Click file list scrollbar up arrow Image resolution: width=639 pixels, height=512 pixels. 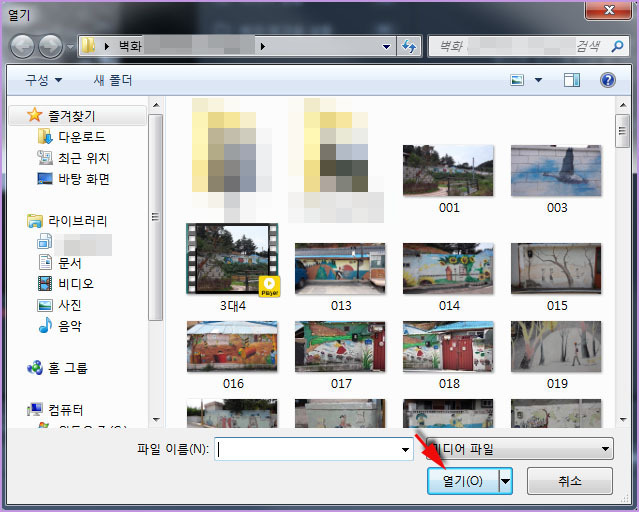point(623,105)
